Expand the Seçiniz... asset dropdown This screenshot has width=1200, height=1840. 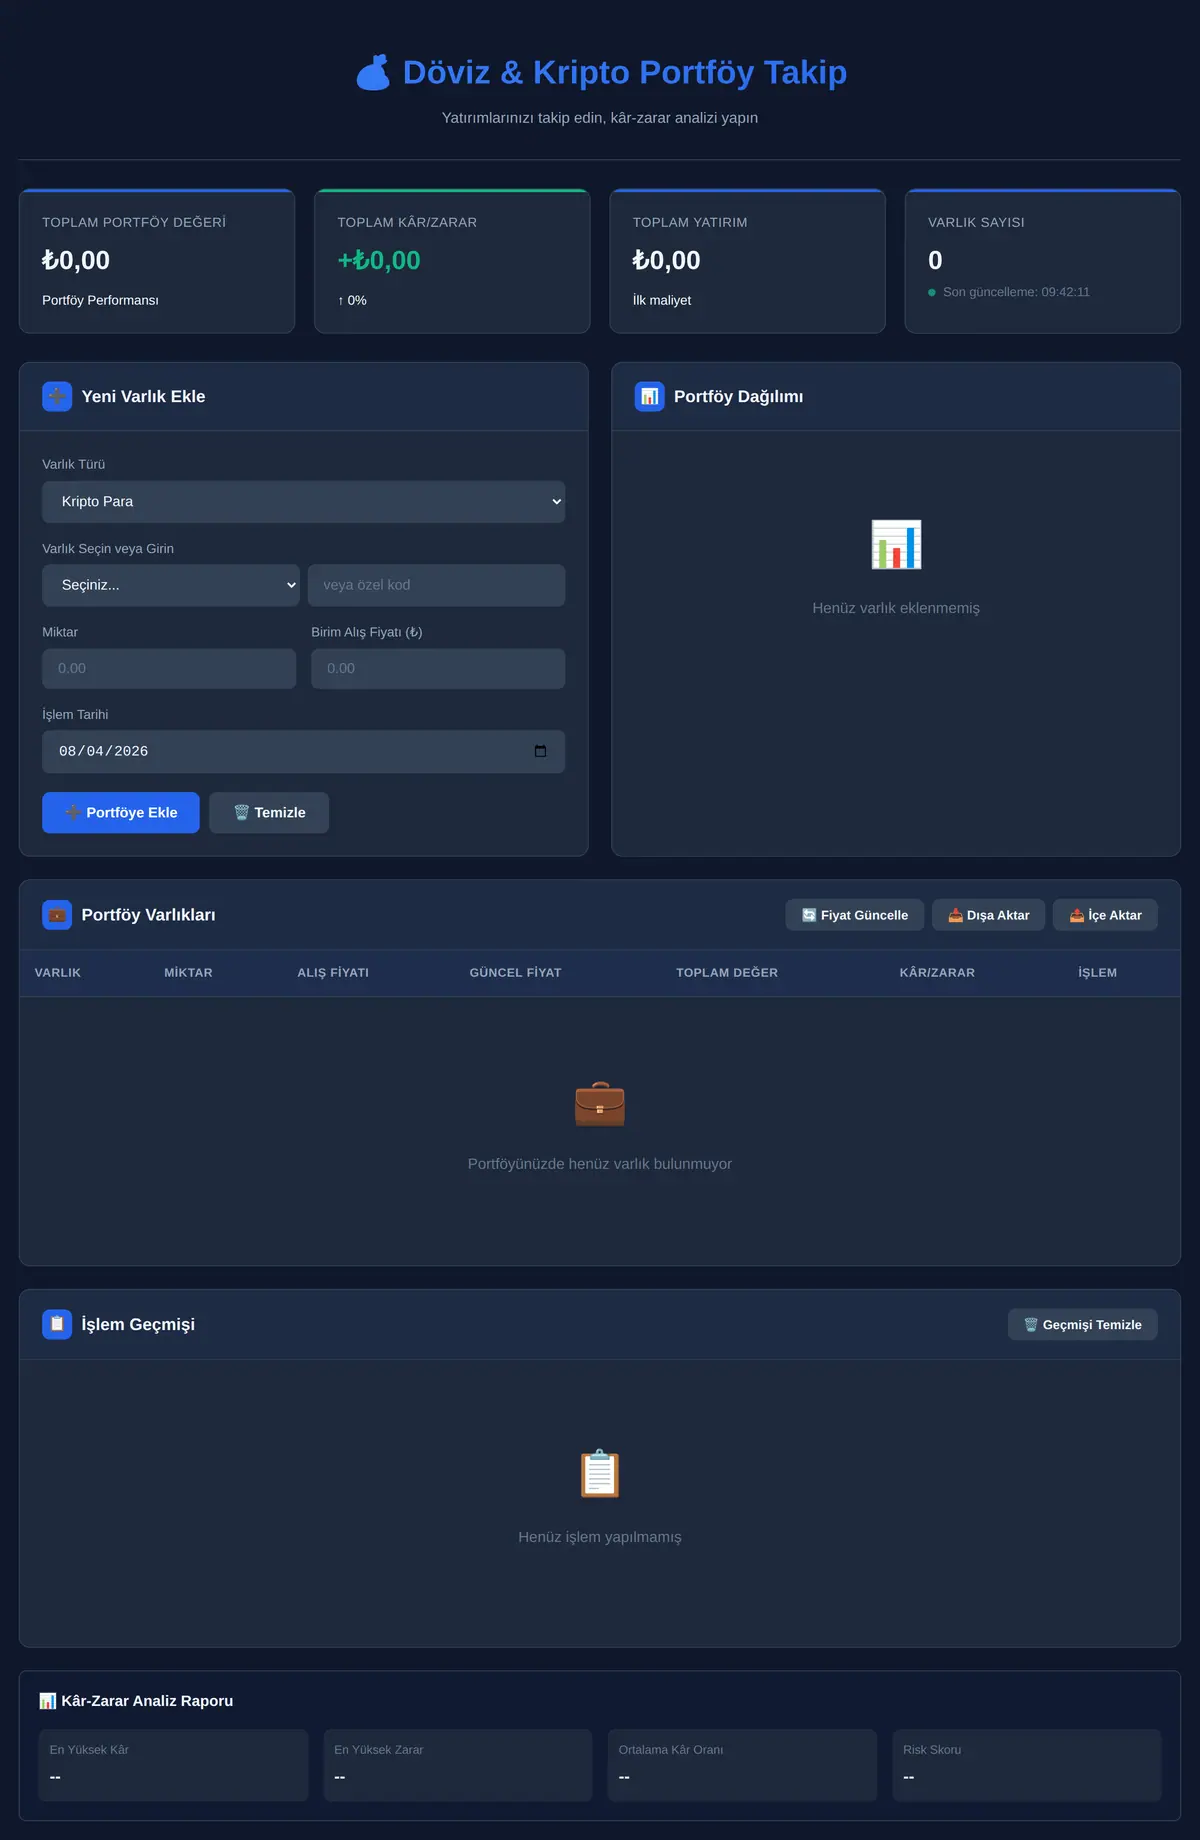click(171, 585)
